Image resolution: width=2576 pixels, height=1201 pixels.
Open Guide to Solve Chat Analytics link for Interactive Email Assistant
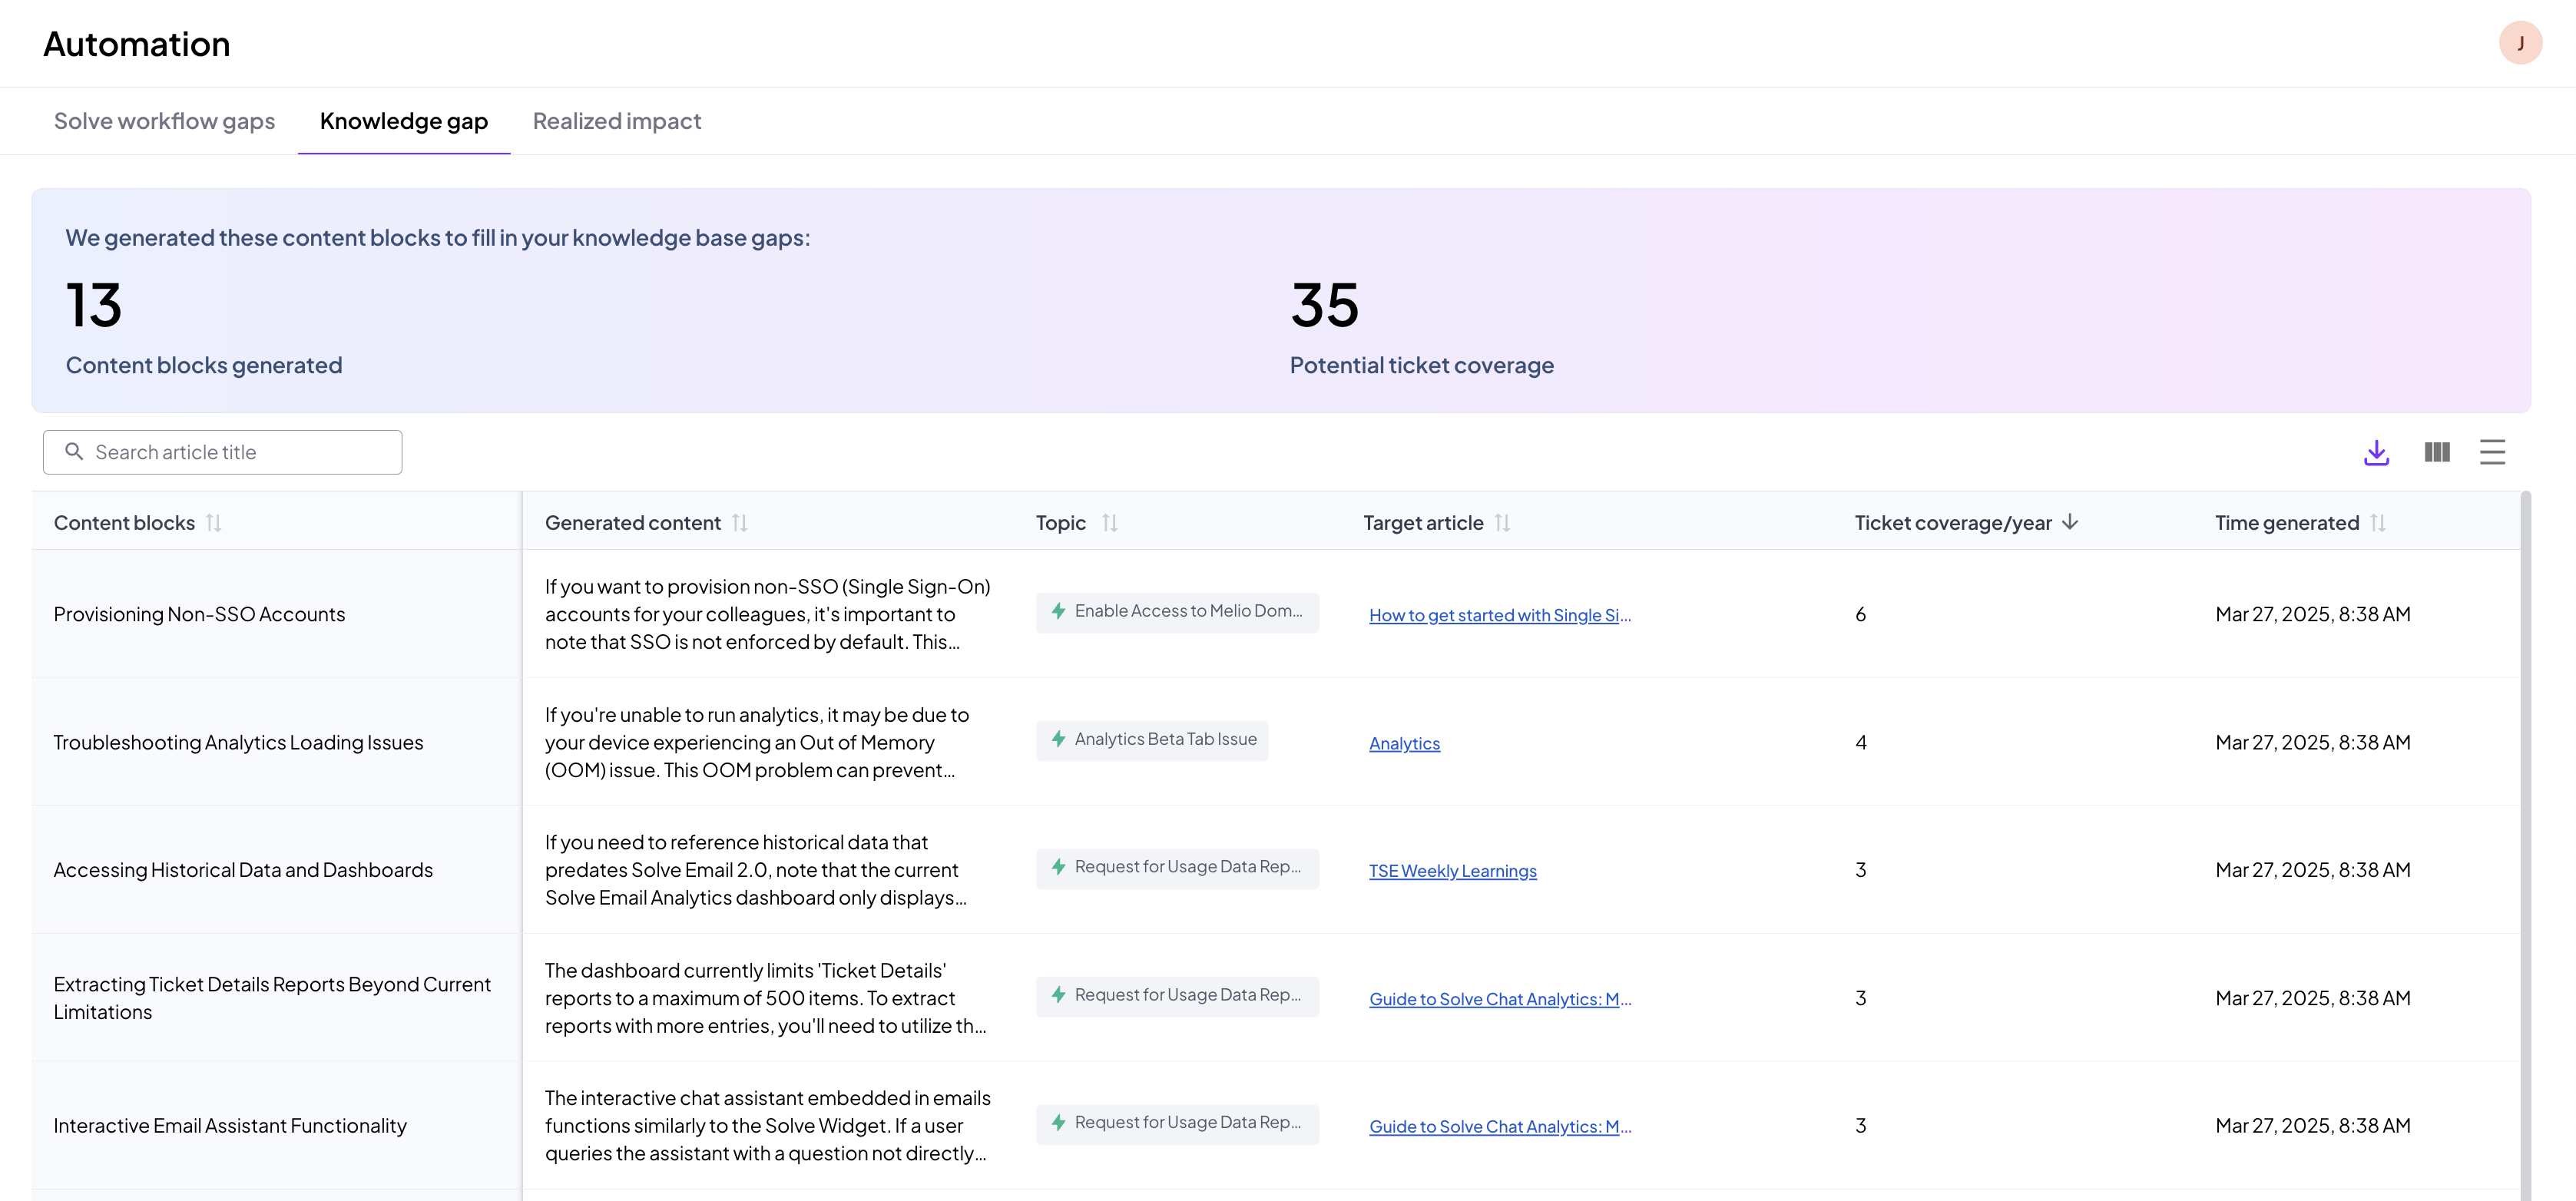(x=1499, y=1126)
